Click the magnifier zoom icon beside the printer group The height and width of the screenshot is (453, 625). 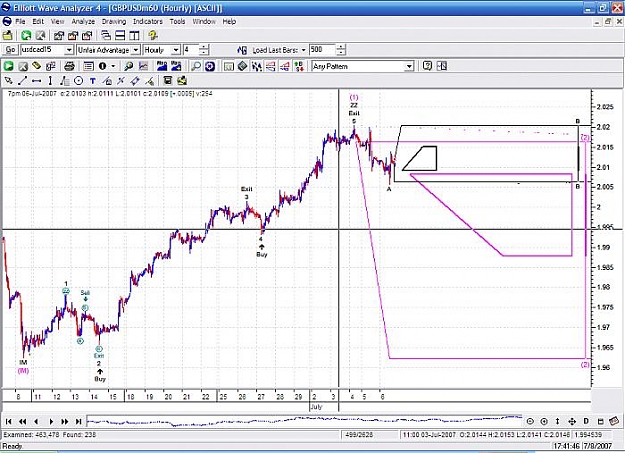click(128, 66)
